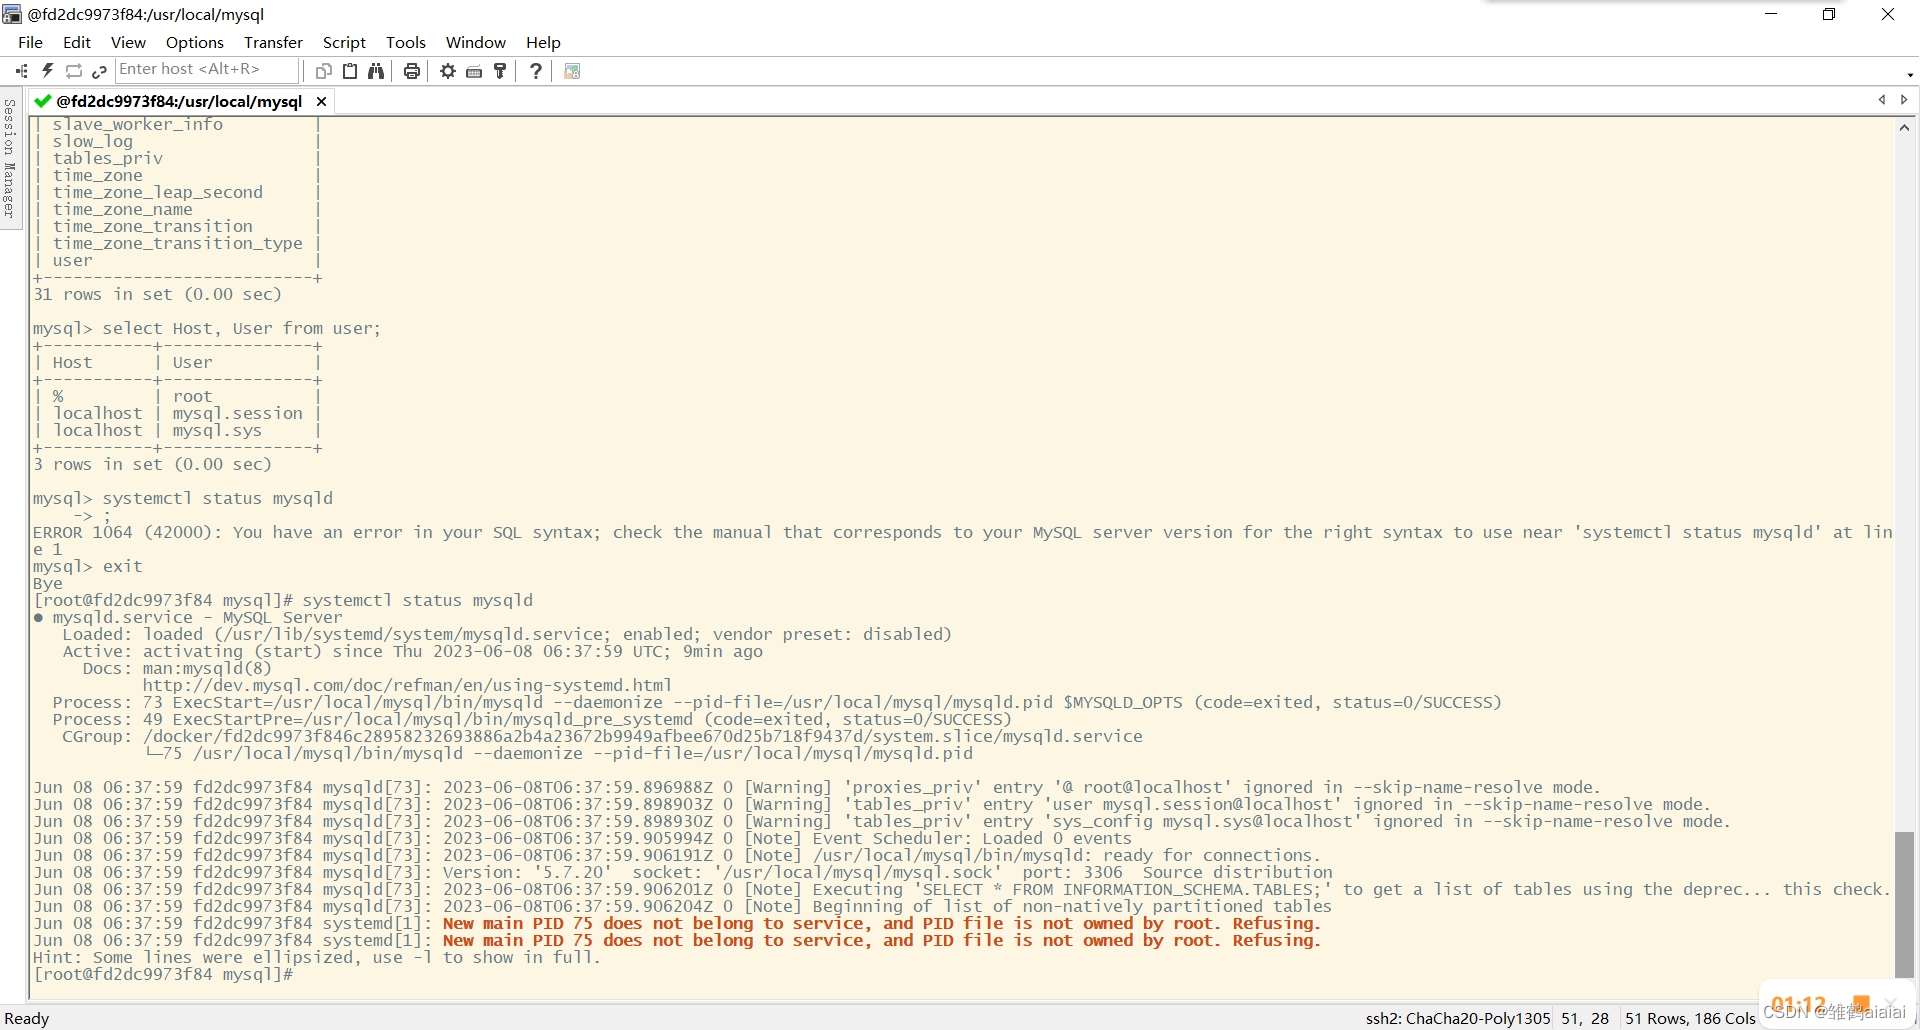Viewport: 1920px width, 1030px height.
Task: Click the Public Key Assistant key icon
Action: tap(500, 71)
